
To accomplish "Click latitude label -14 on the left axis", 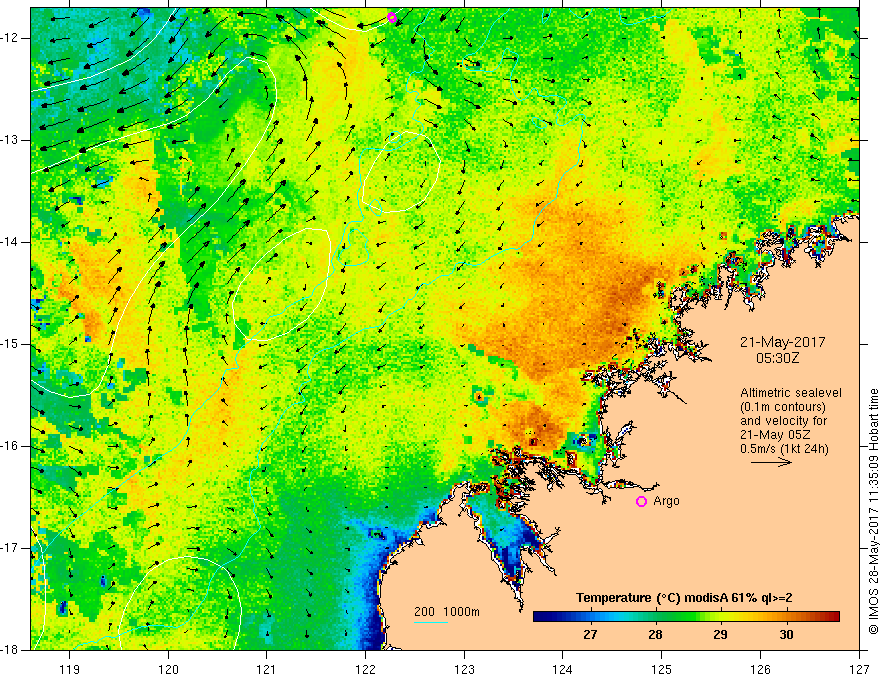I will point(11,242).
